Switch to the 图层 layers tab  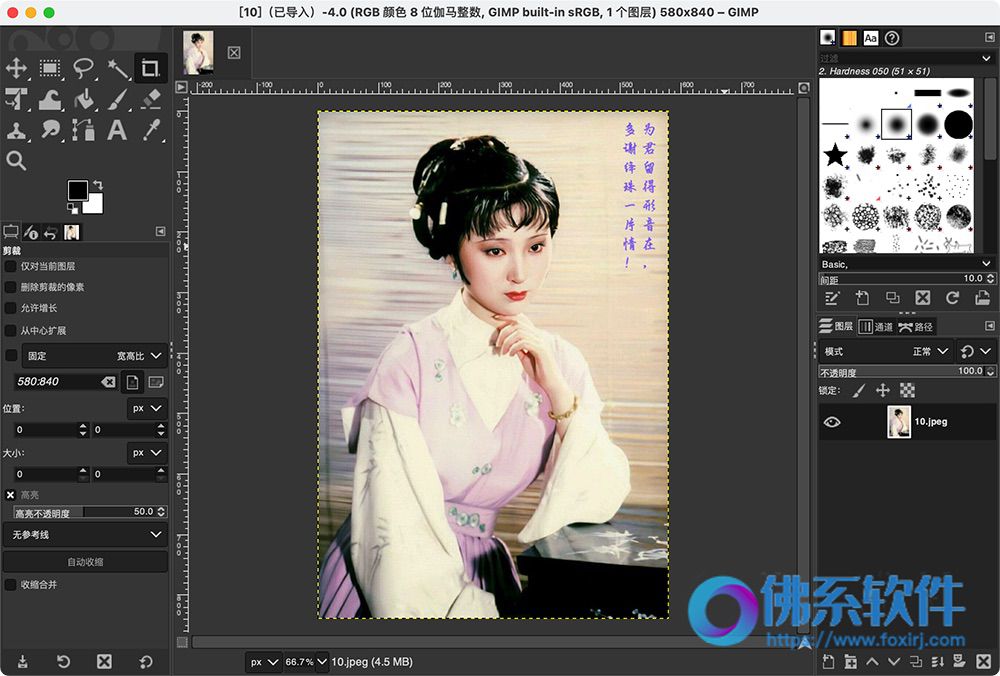click(x=836, y=327)
